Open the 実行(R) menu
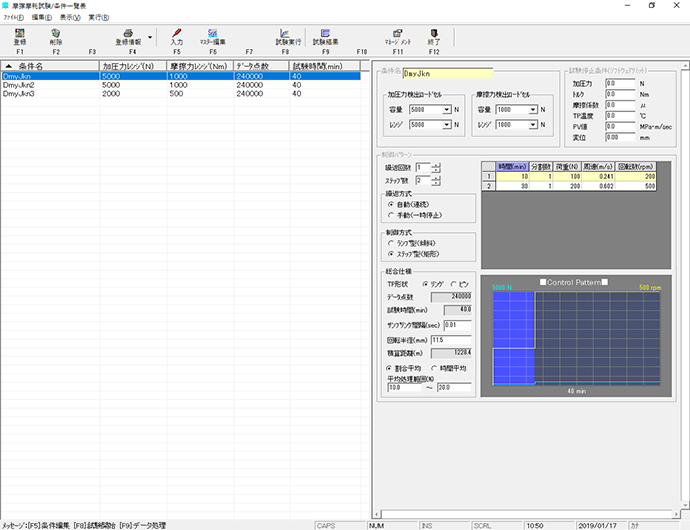The height and width of the screenshot is (530, 690). (x=99, y=18)
